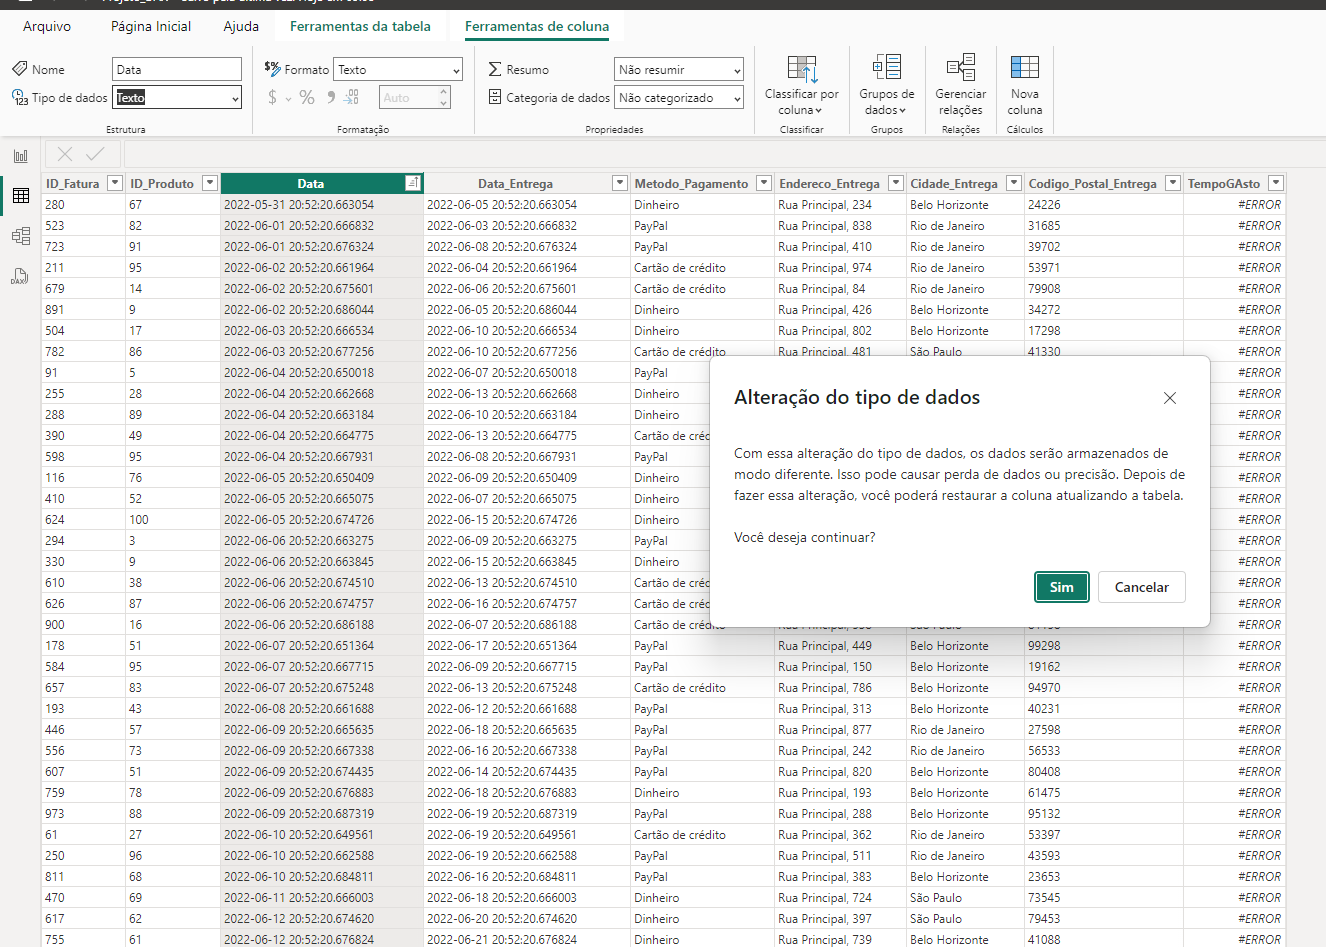This screenshot has height=947, width=1326.
Task: Click the decimal places icon
Action: tap(352, 97)
